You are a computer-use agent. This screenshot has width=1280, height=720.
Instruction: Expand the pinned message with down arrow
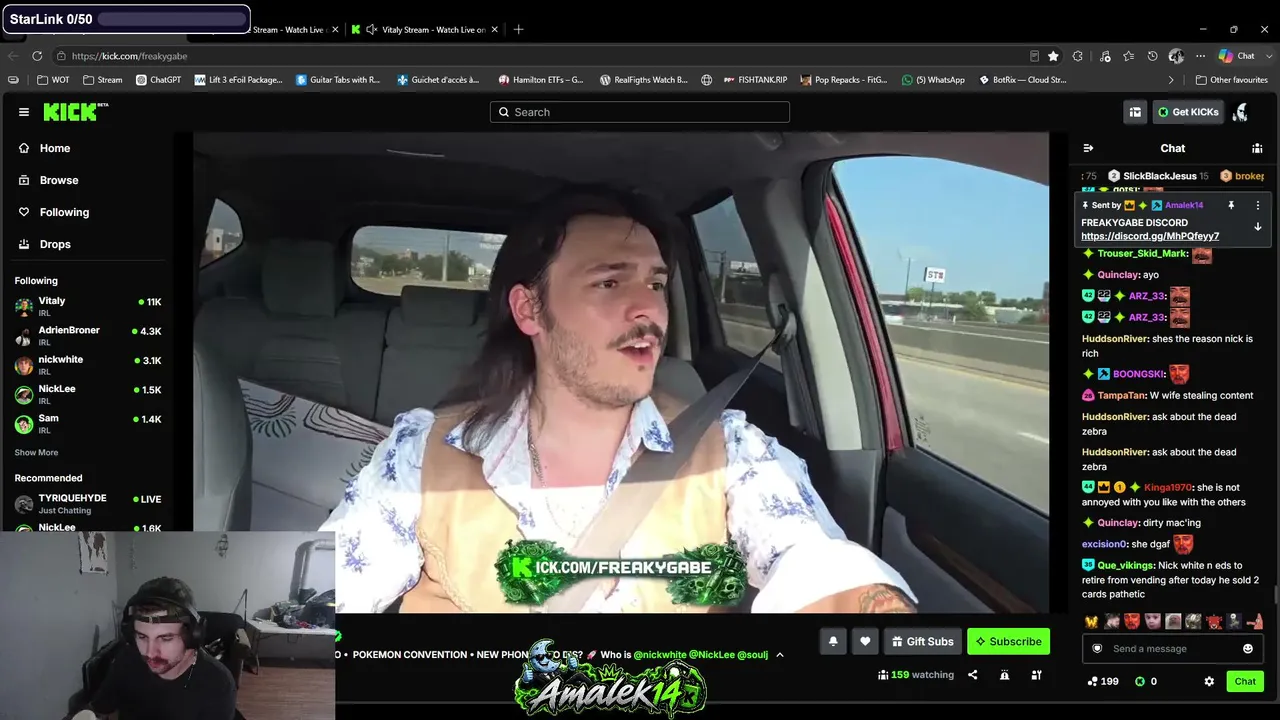point(1258,227)
